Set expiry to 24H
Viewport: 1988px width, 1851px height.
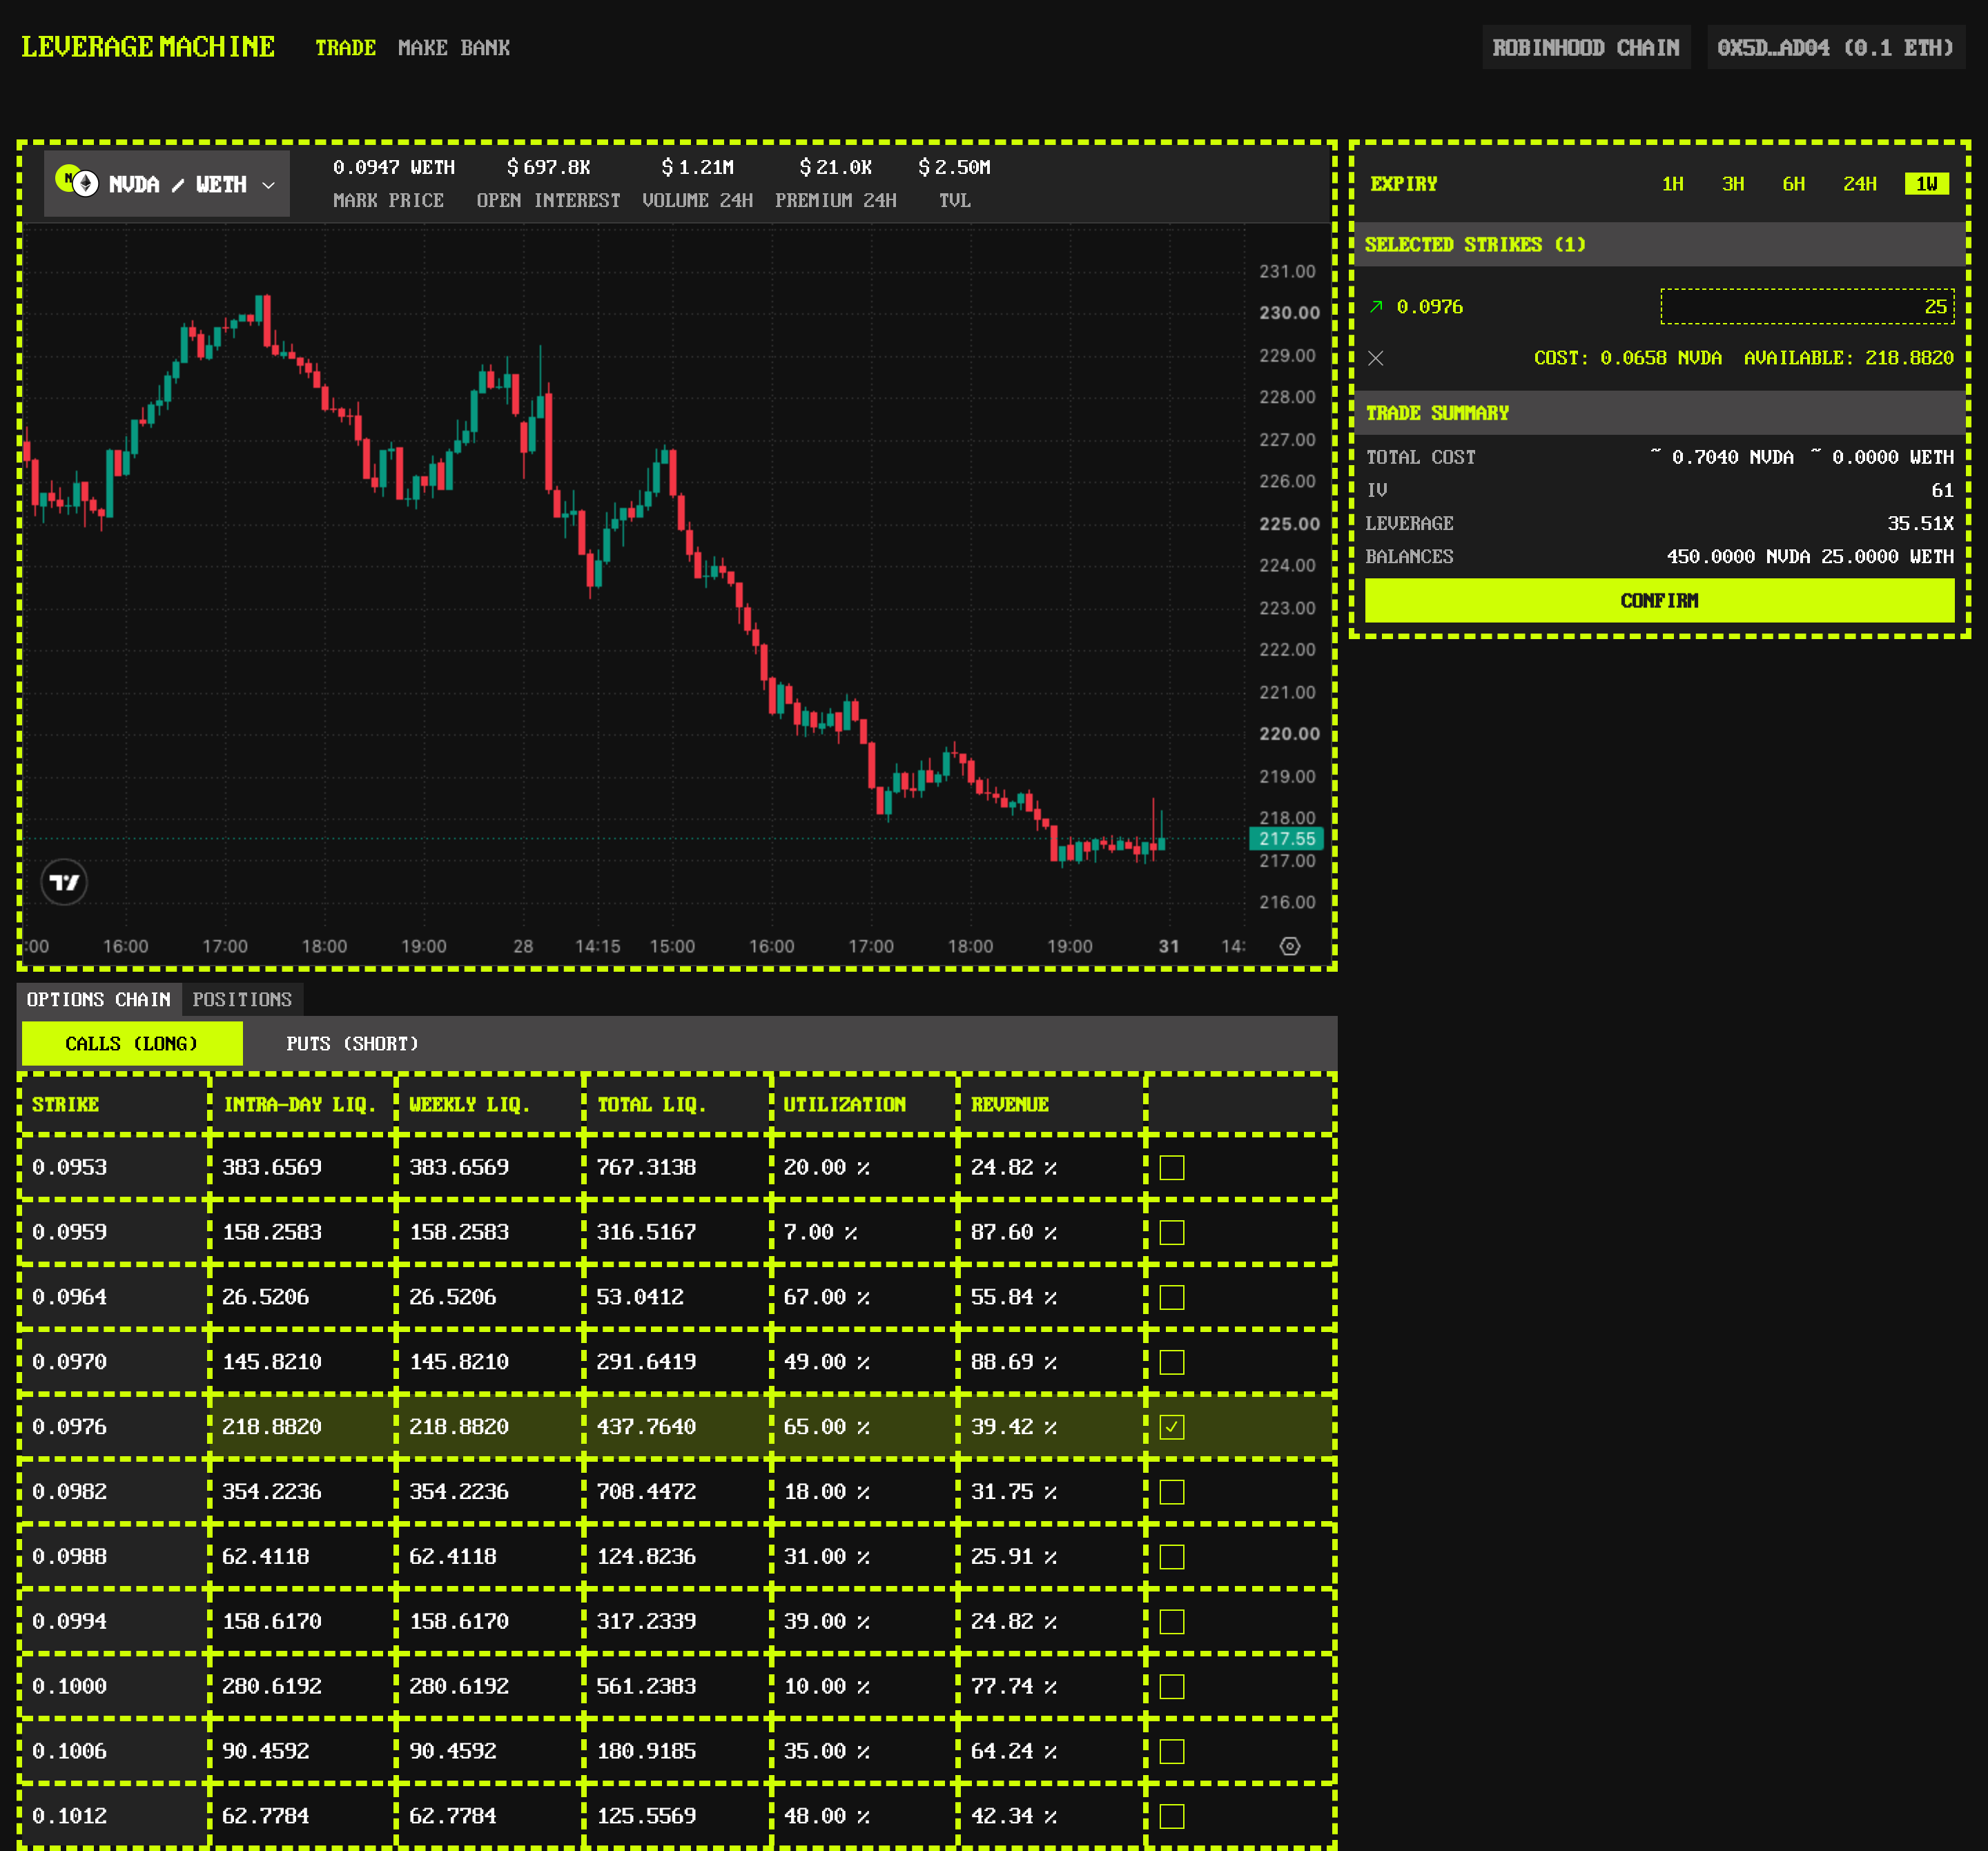pyautogui.click(x=1860, y=184)
